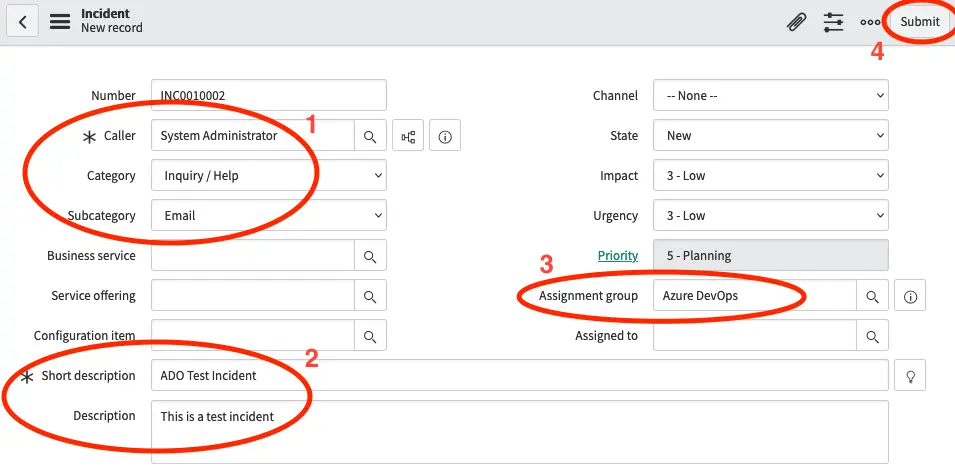Open the Channel dropdown

point(770,96)
